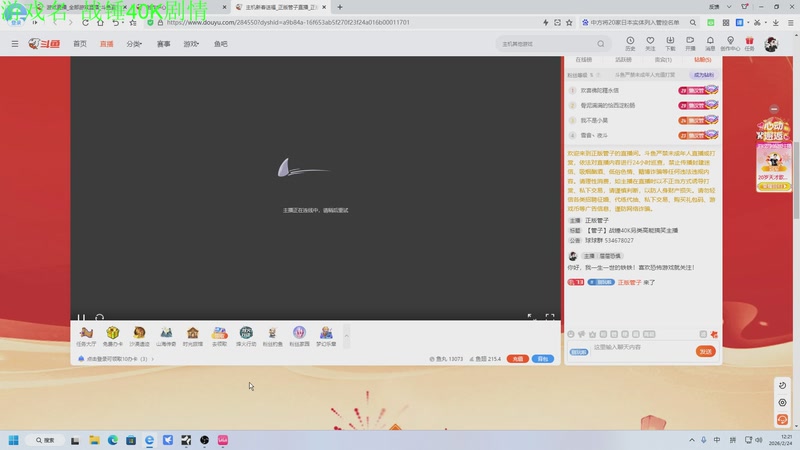The width and height of the screenshot is (800, 450).
Task: Click crown noble icon in chat toolbar
Action: [x=592, y=334]
